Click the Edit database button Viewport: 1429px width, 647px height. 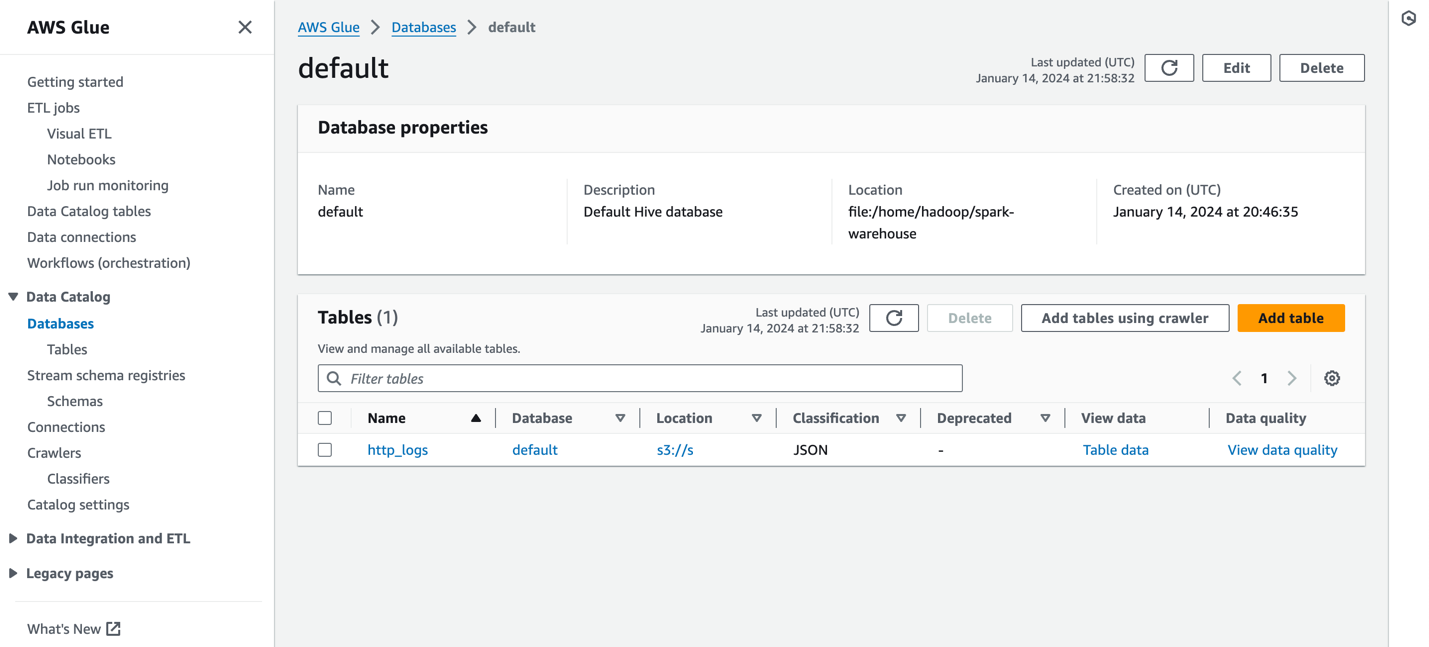tap(1236, 68)
